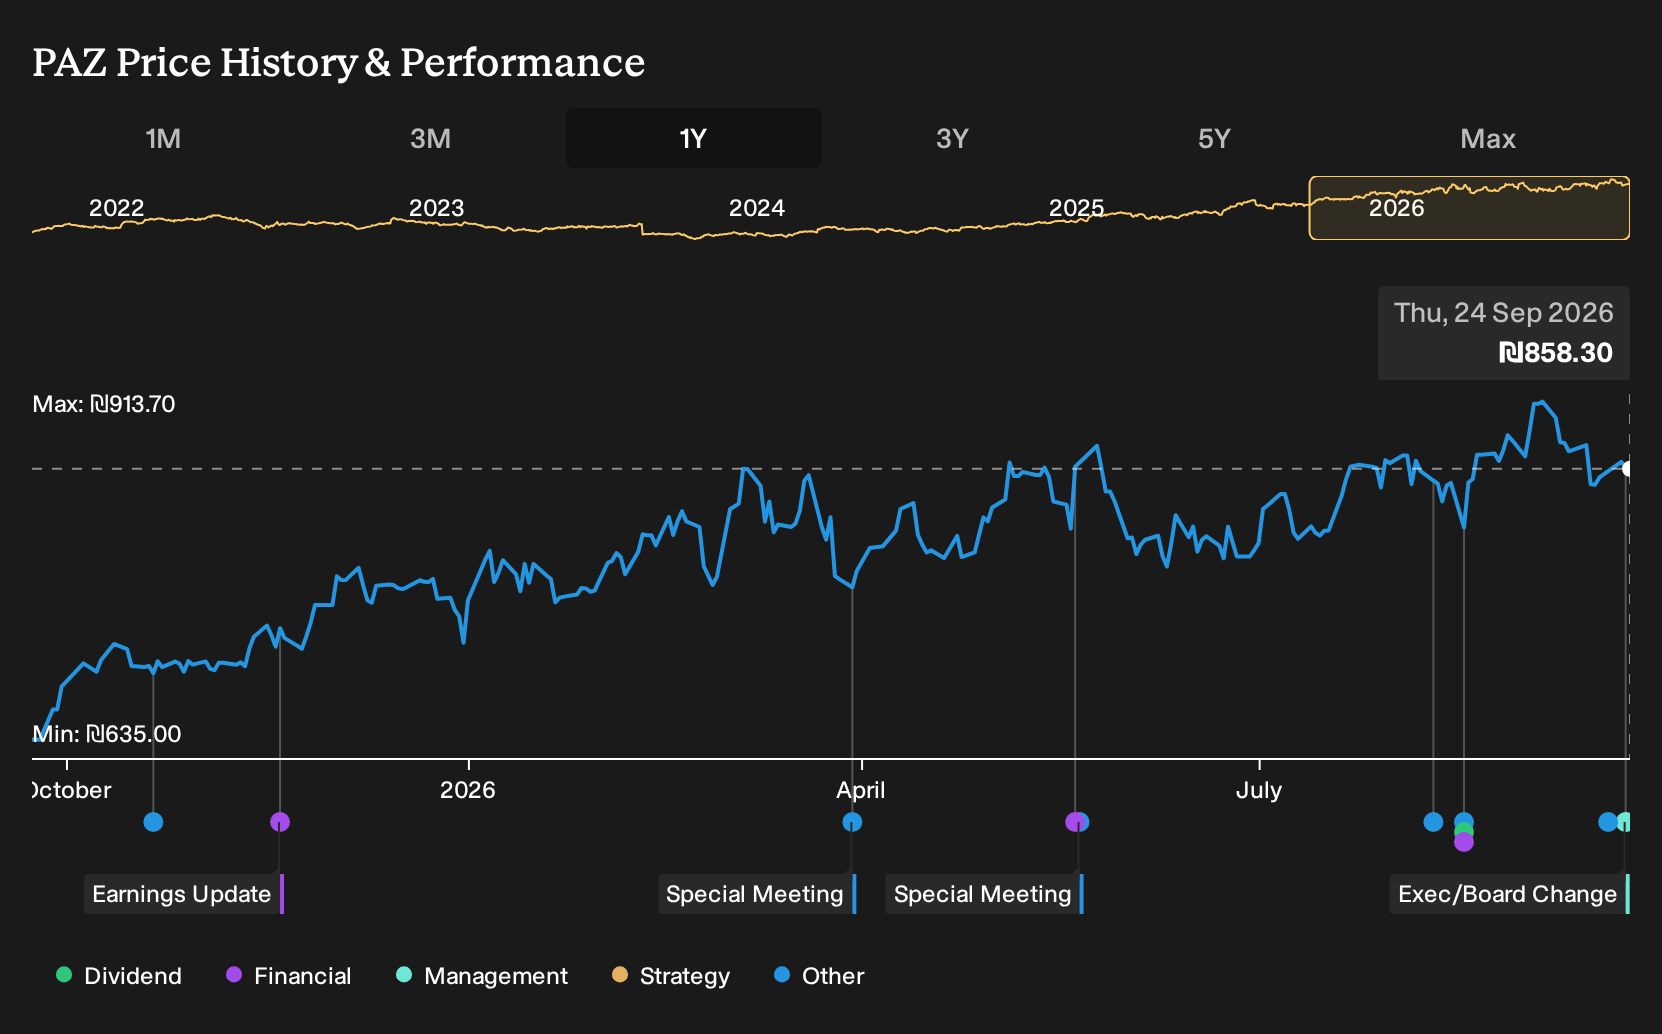Open the Special Meeting label with purple marker
Image resolution: width=1662 pixels, height=1034 pixels.
pyautogui.click(x=985, y=894)
